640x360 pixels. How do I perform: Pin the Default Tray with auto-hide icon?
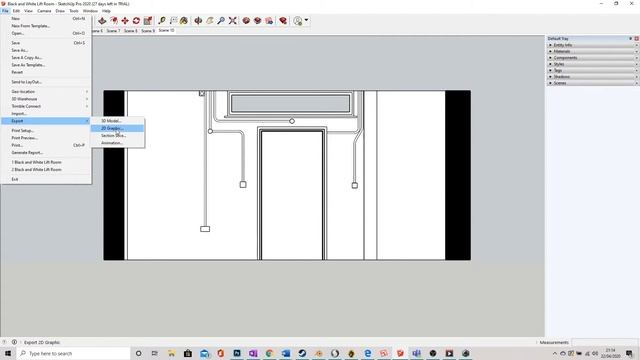pos(631,38)
